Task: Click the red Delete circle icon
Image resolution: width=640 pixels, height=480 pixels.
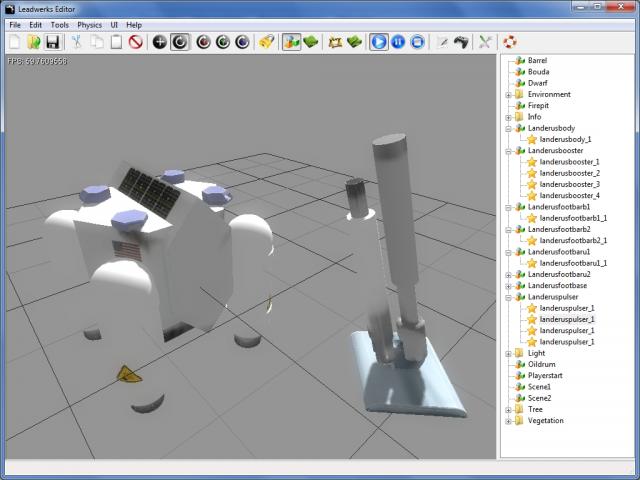Action: point(135,42)
